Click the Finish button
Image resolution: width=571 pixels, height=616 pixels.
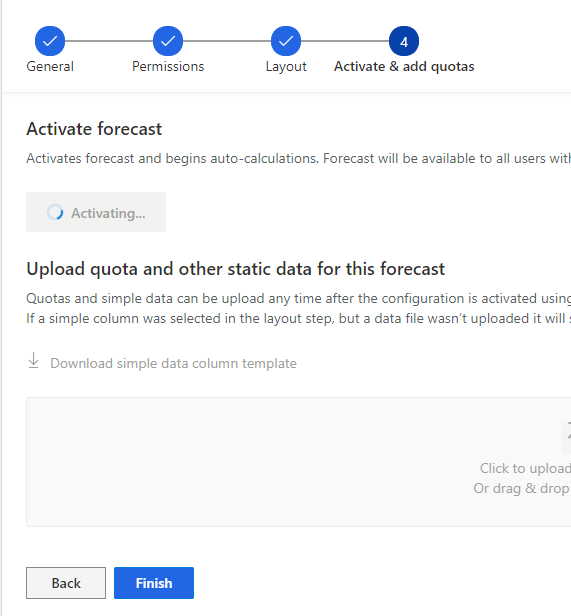click(154, 583)
